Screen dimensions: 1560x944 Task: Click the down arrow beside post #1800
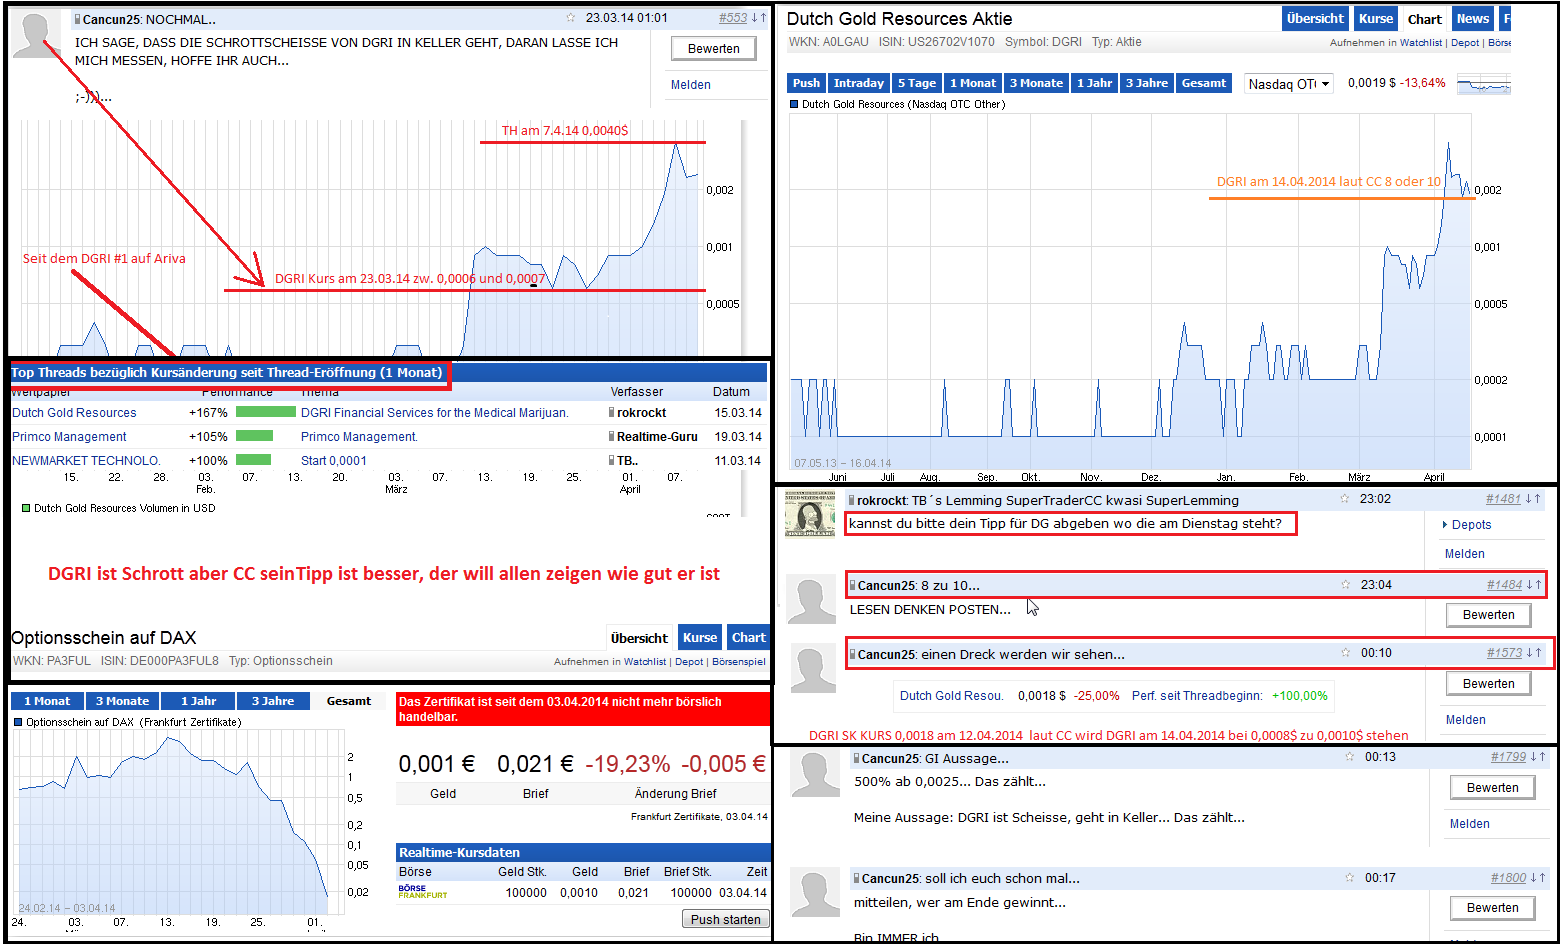coord(1533,878)
